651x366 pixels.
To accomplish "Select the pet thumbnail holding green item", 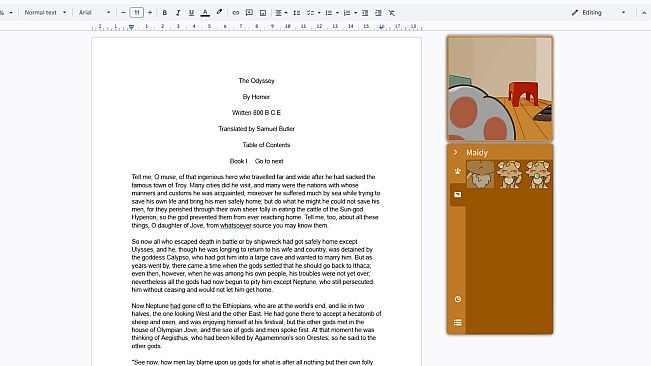I will pos(538,175).
